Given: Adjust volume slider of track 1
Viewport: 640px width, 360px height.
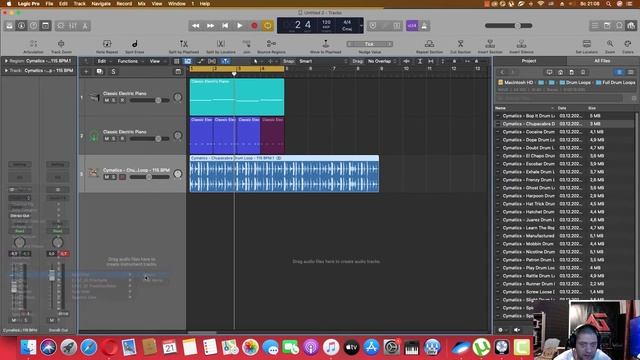Looking at the screenshot, I should pos(149,100).
